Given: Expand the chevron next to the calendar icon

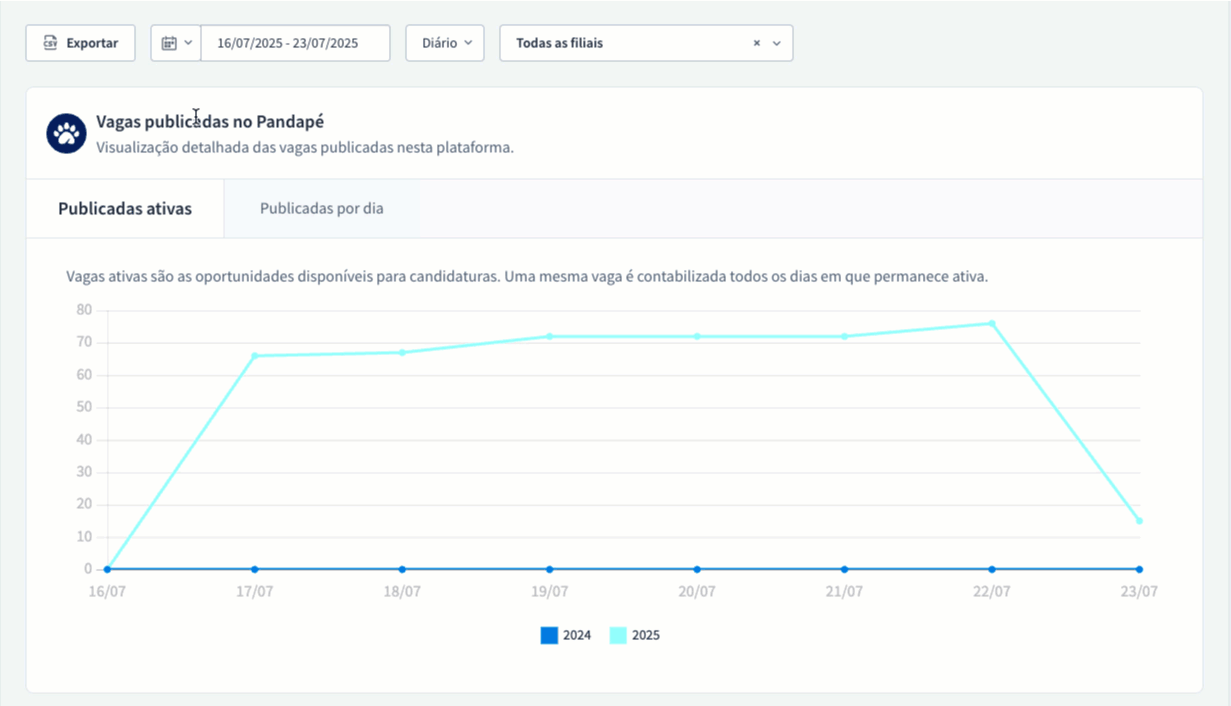Looking at the screenshot, I should pos(188,43).
